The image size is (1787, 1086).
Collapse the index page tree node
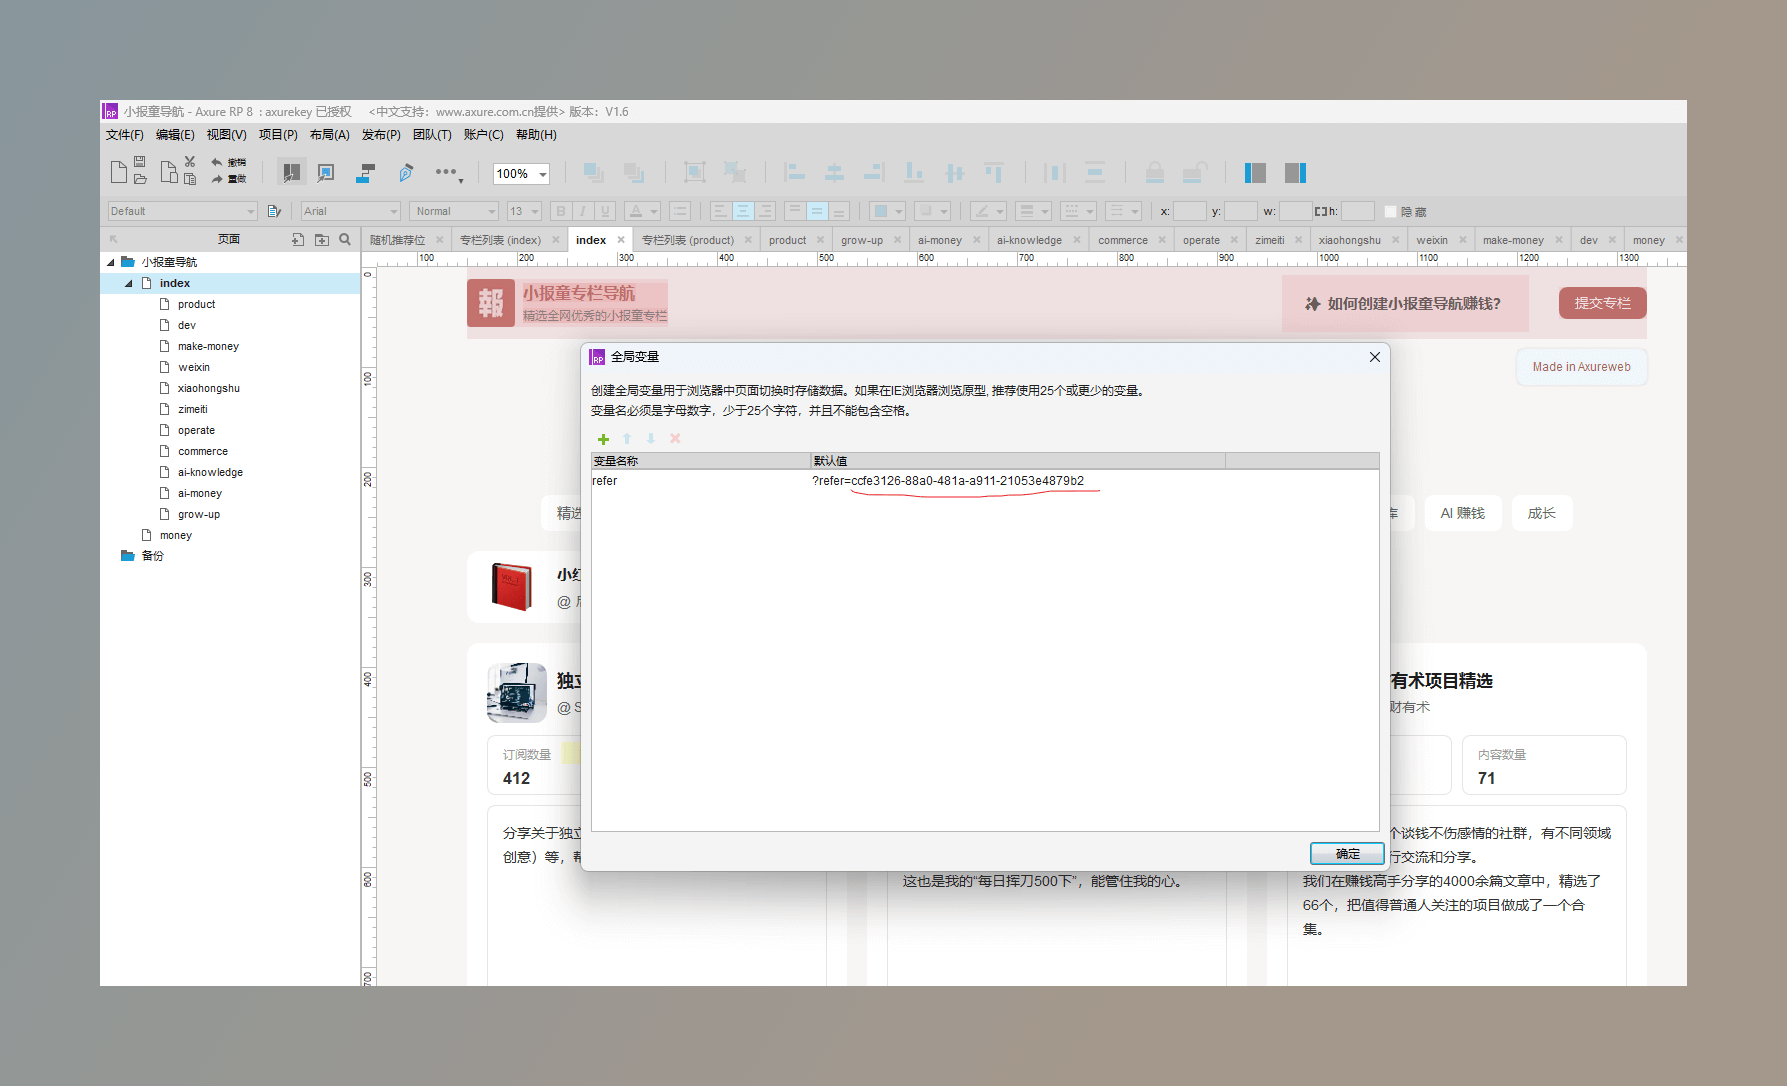129,283
